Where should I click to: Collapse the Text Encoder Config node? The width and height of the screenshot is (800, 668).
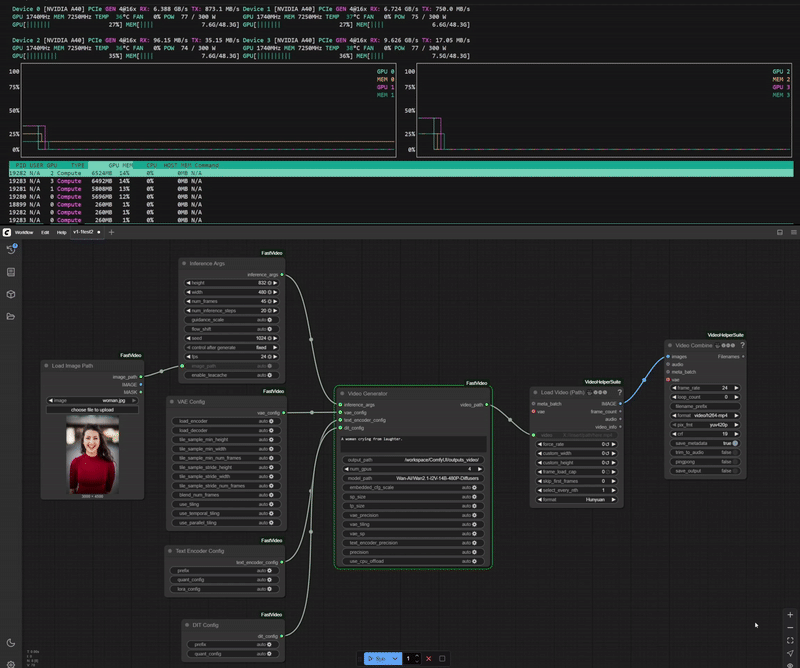click(x=170, y=551)
